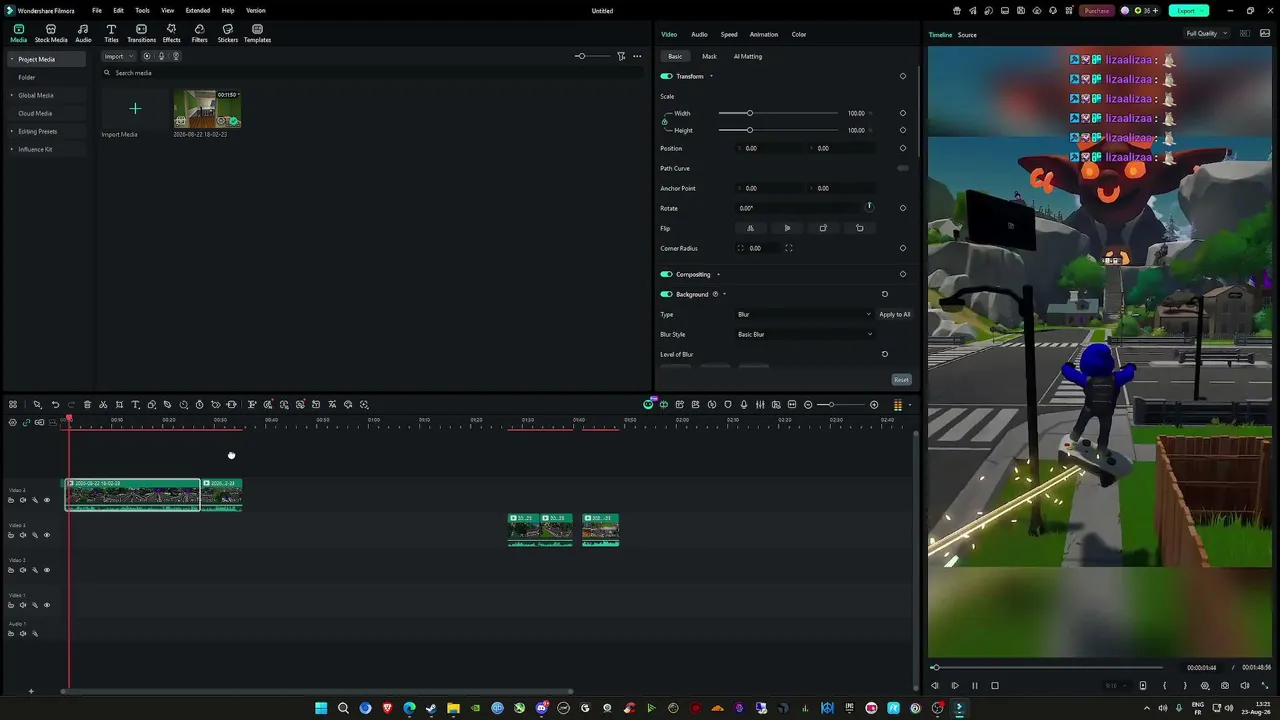
Task: Collapse the Project Media tree item
Action: click(12, 59)
